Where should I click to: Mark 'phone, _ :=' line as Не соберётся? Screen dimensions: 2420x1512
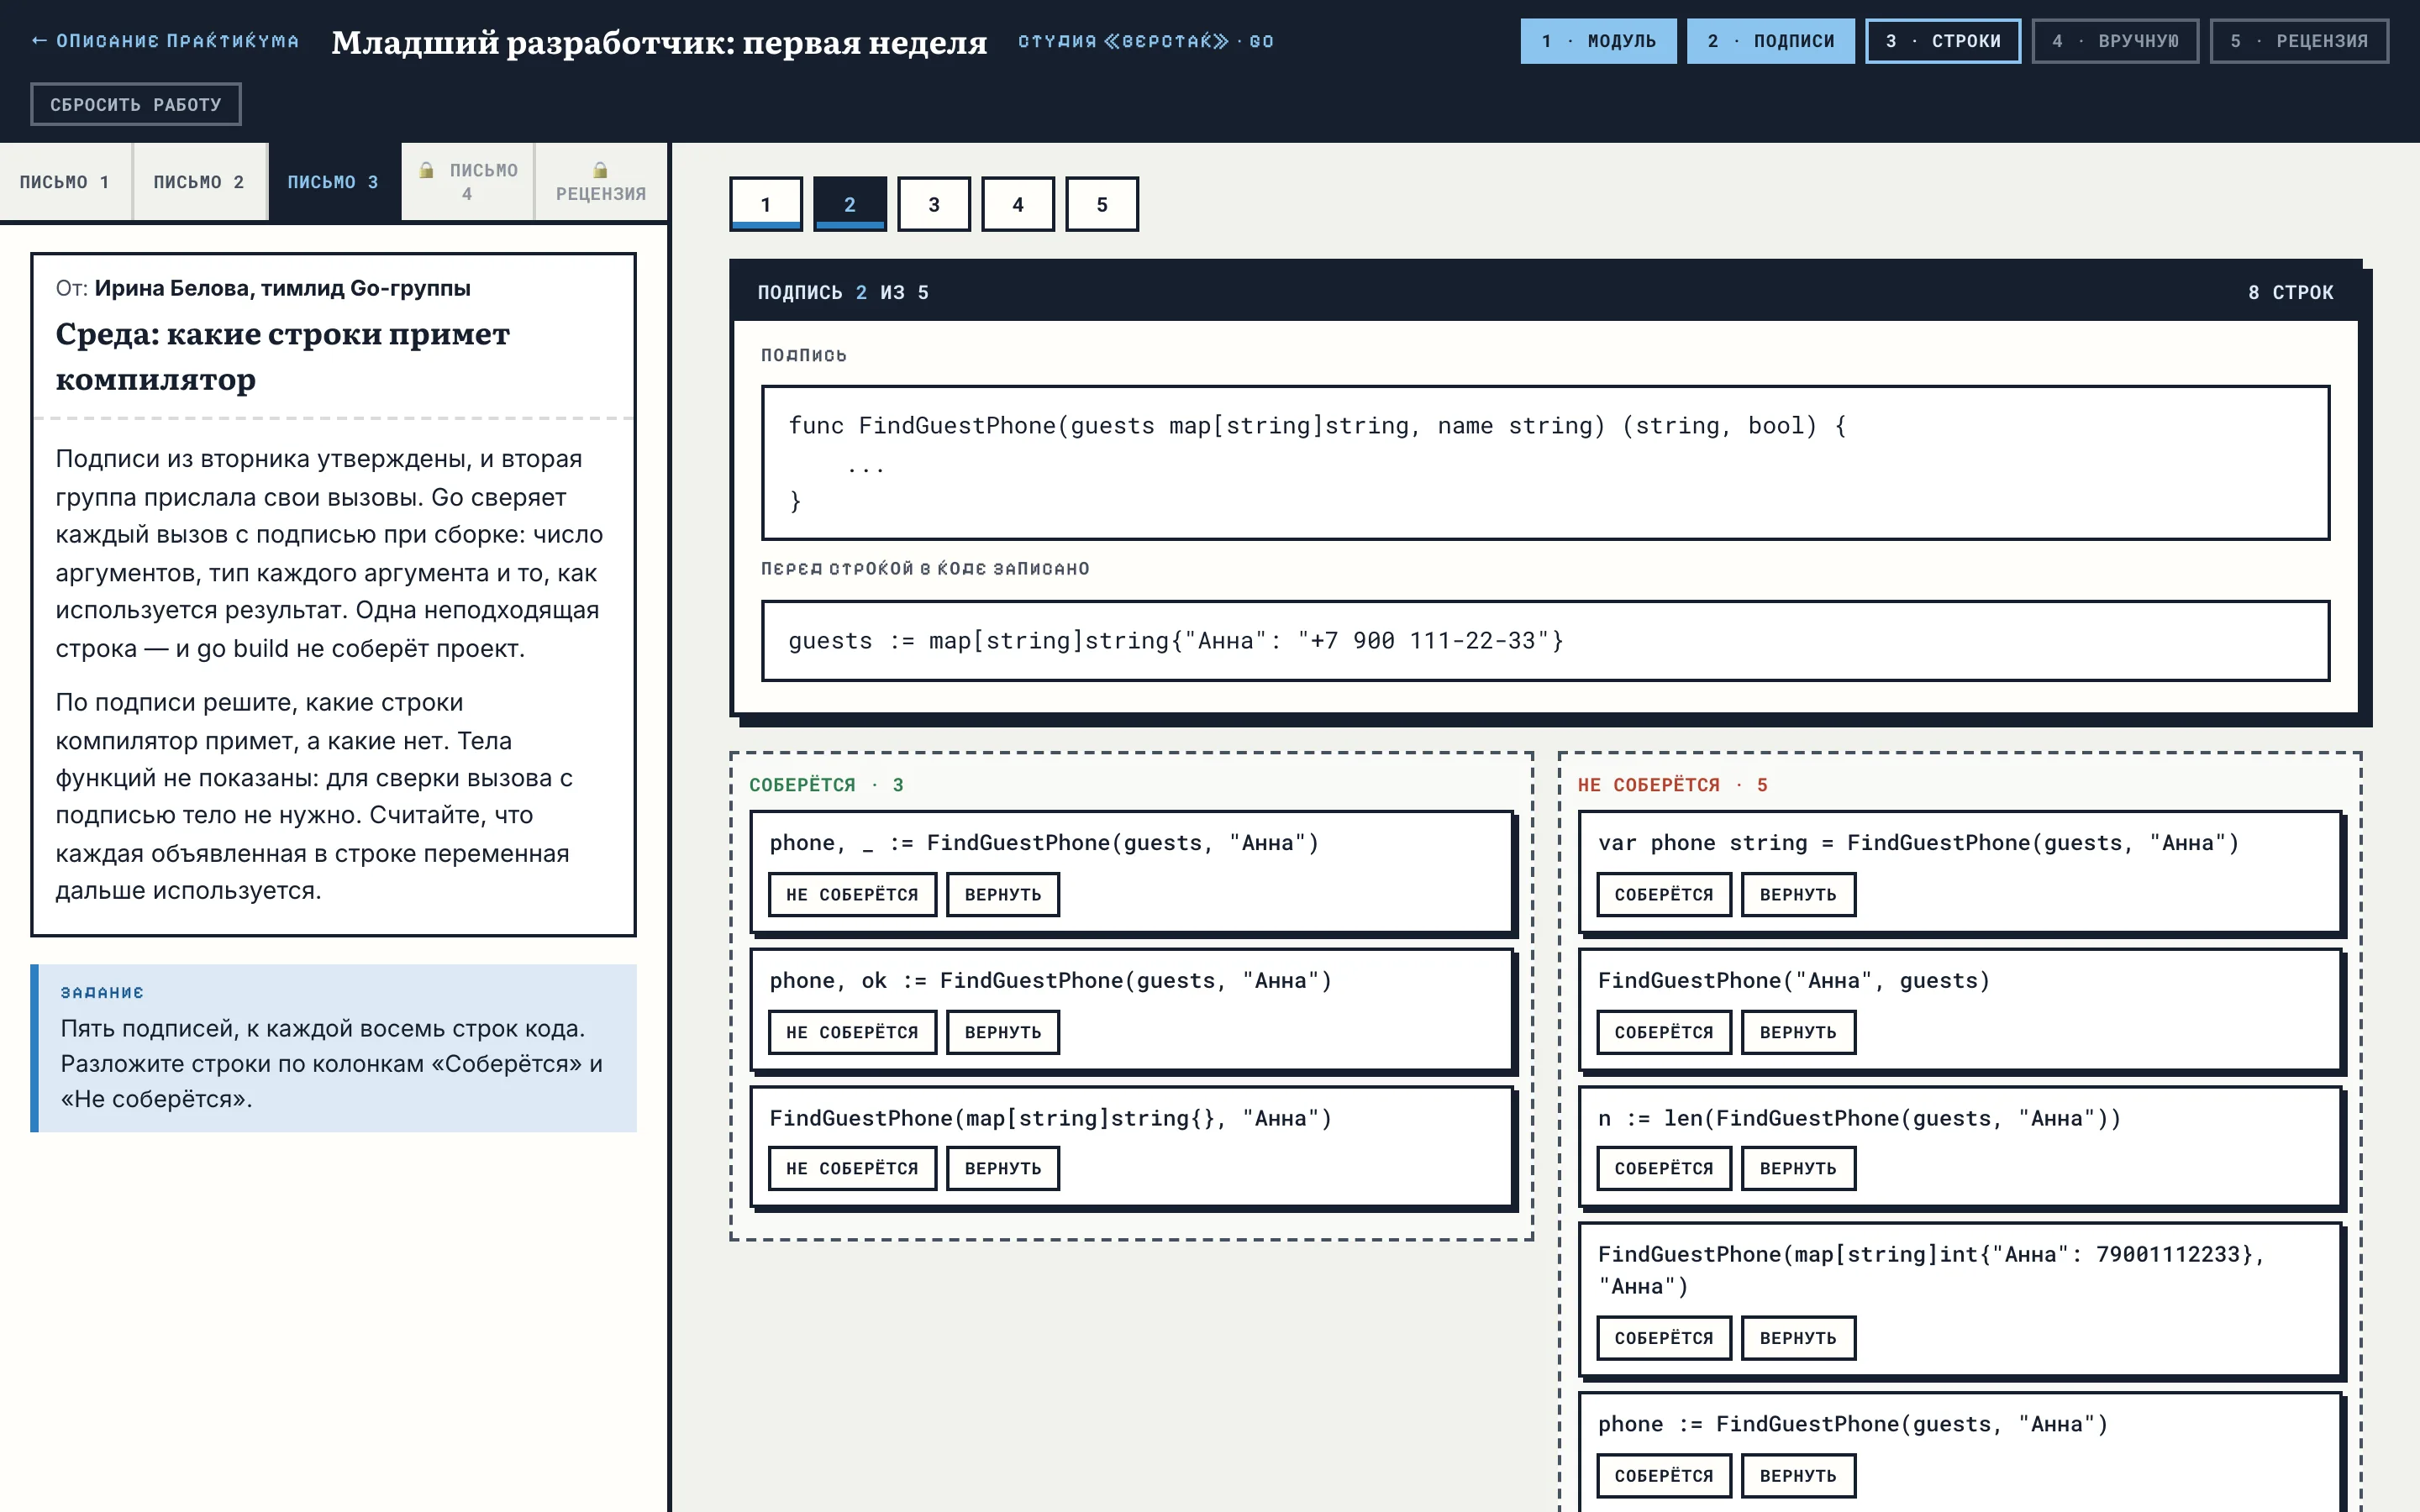click(852, 894)
